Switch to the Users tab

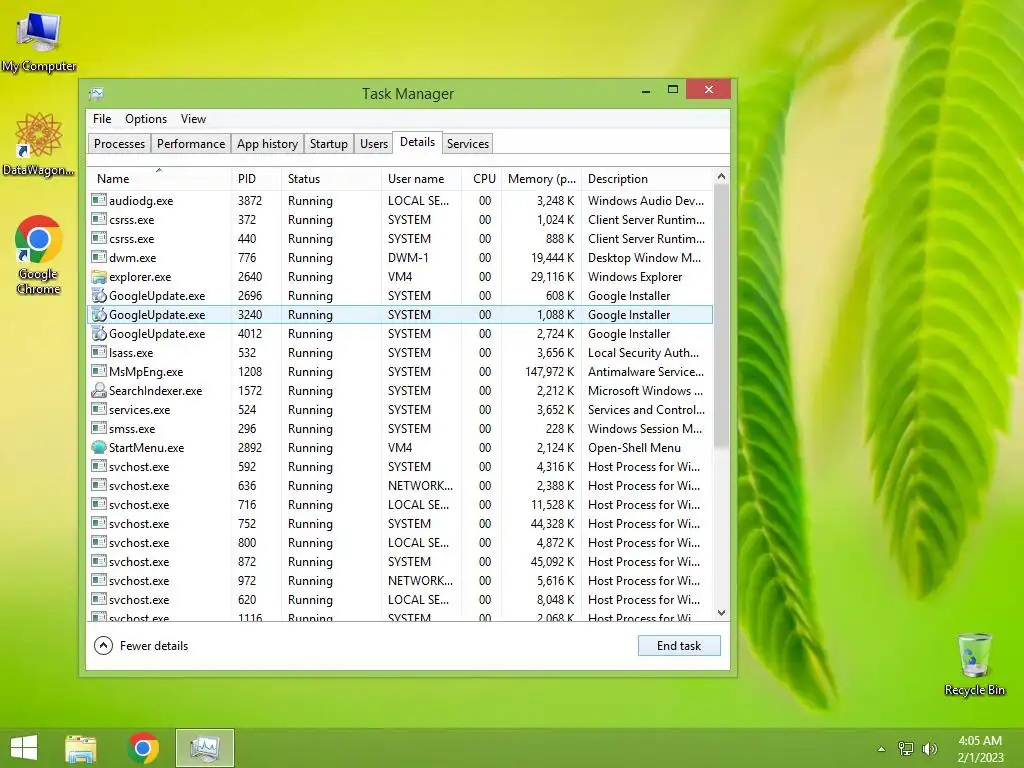[x=374, y=144]
